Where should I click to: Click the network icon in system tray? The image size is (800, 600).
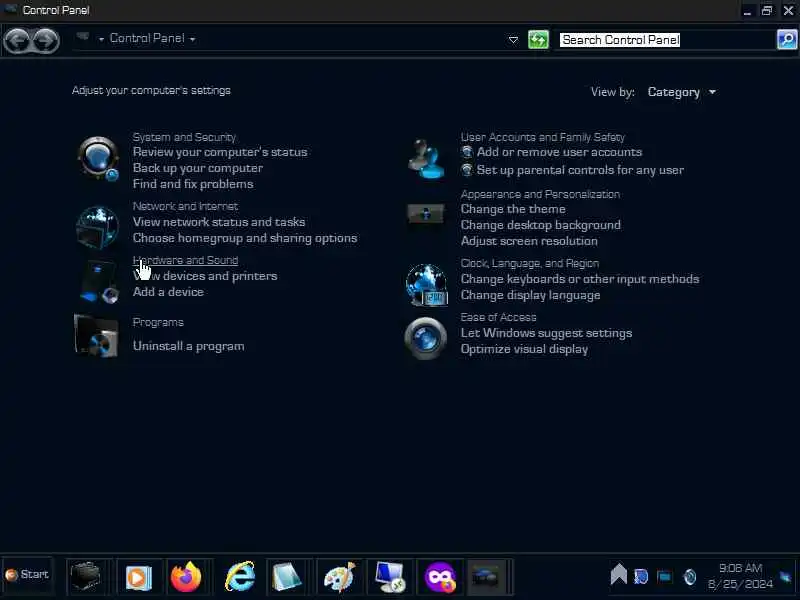click(664, 577)
